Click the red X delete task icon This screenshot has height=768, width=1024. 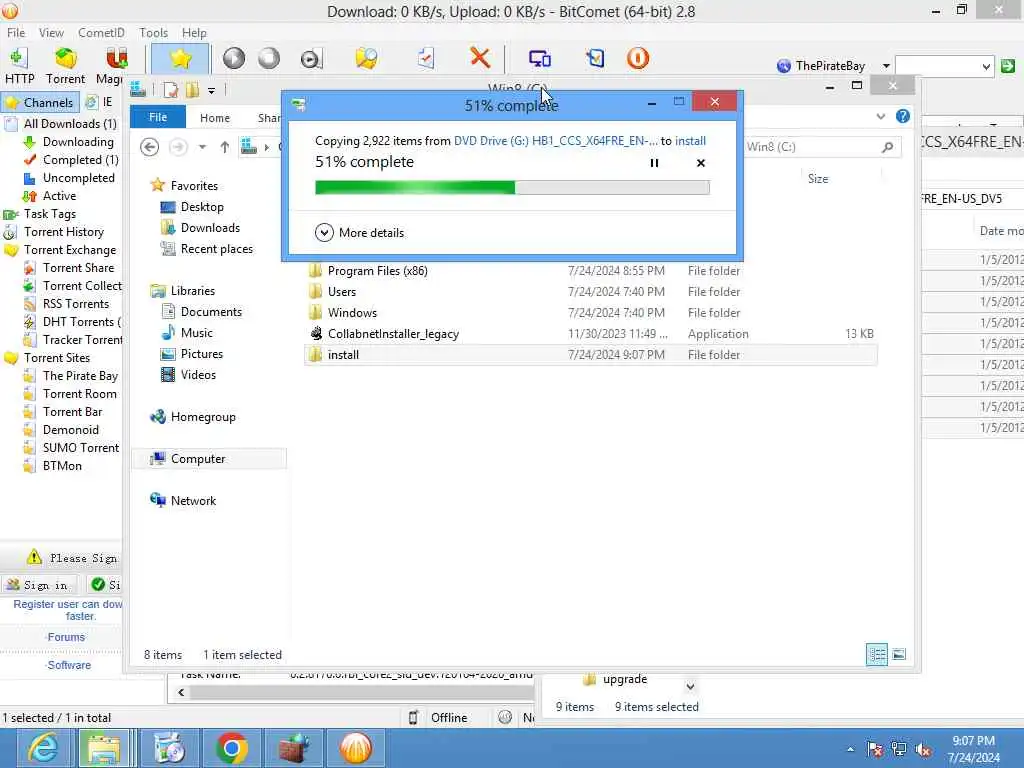pos(480,58)
